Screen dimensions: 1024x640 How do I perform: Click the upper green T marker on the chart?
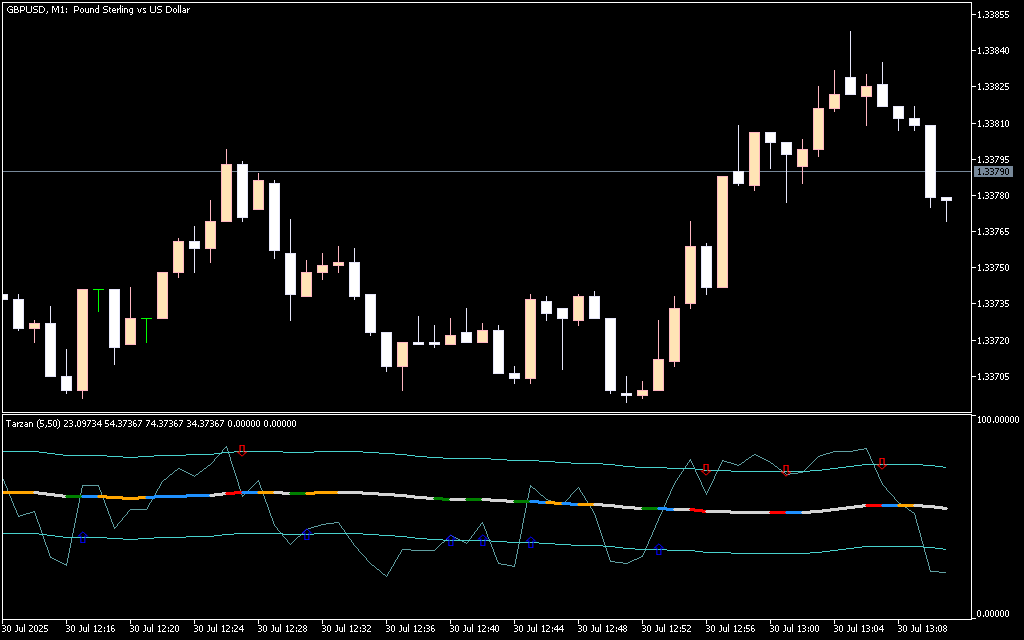tap(98, 299)
